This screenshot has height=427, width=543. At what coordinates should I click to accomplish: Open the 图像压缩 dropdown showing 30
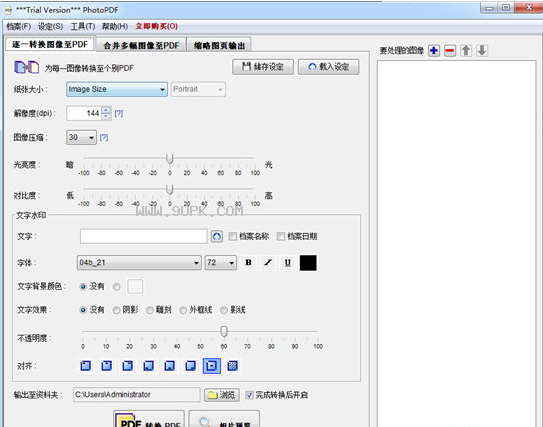coord(81,137)
